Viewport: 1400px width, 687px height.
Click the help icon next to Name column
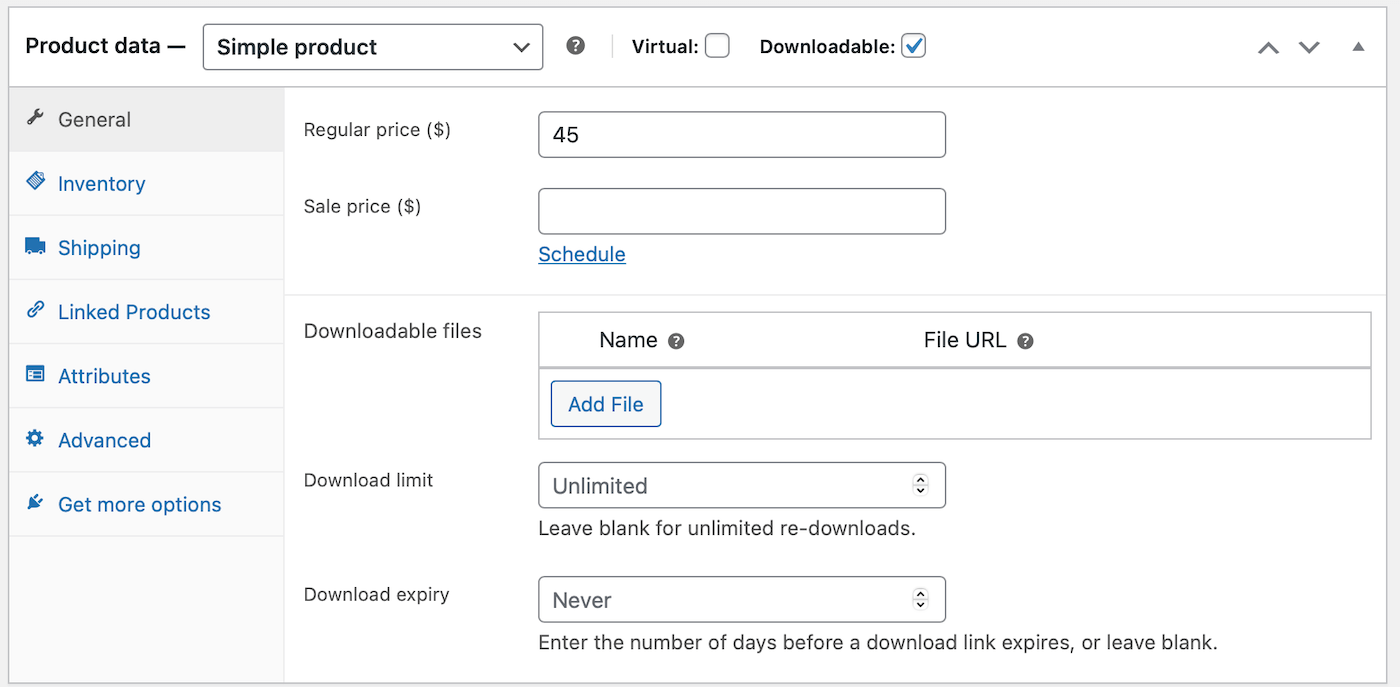pyautogui.click(x=676, y=340)
